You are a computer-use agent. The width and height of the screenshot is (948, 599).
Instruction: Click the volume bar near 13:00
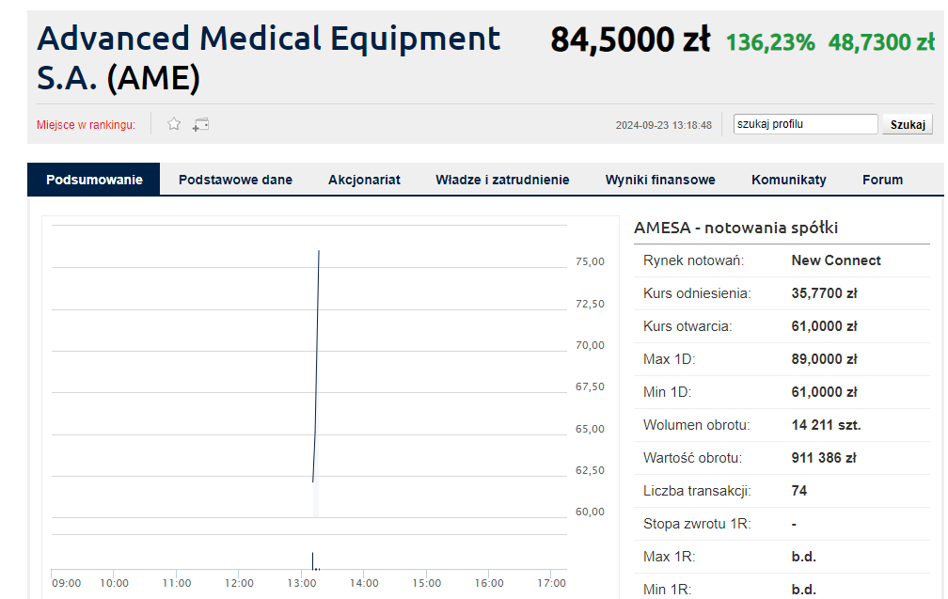click(x=313, y=561)
